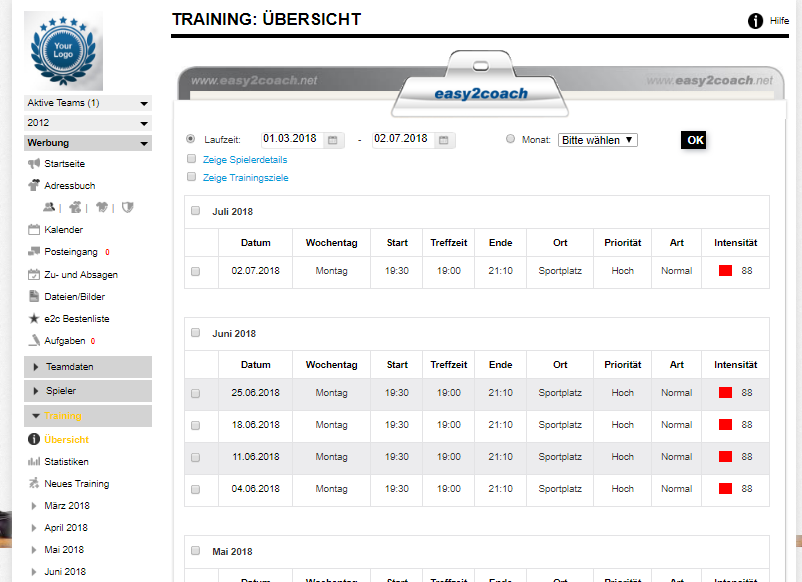
Task: Open the Zu- und Absagen menu item
Action: 80,274
